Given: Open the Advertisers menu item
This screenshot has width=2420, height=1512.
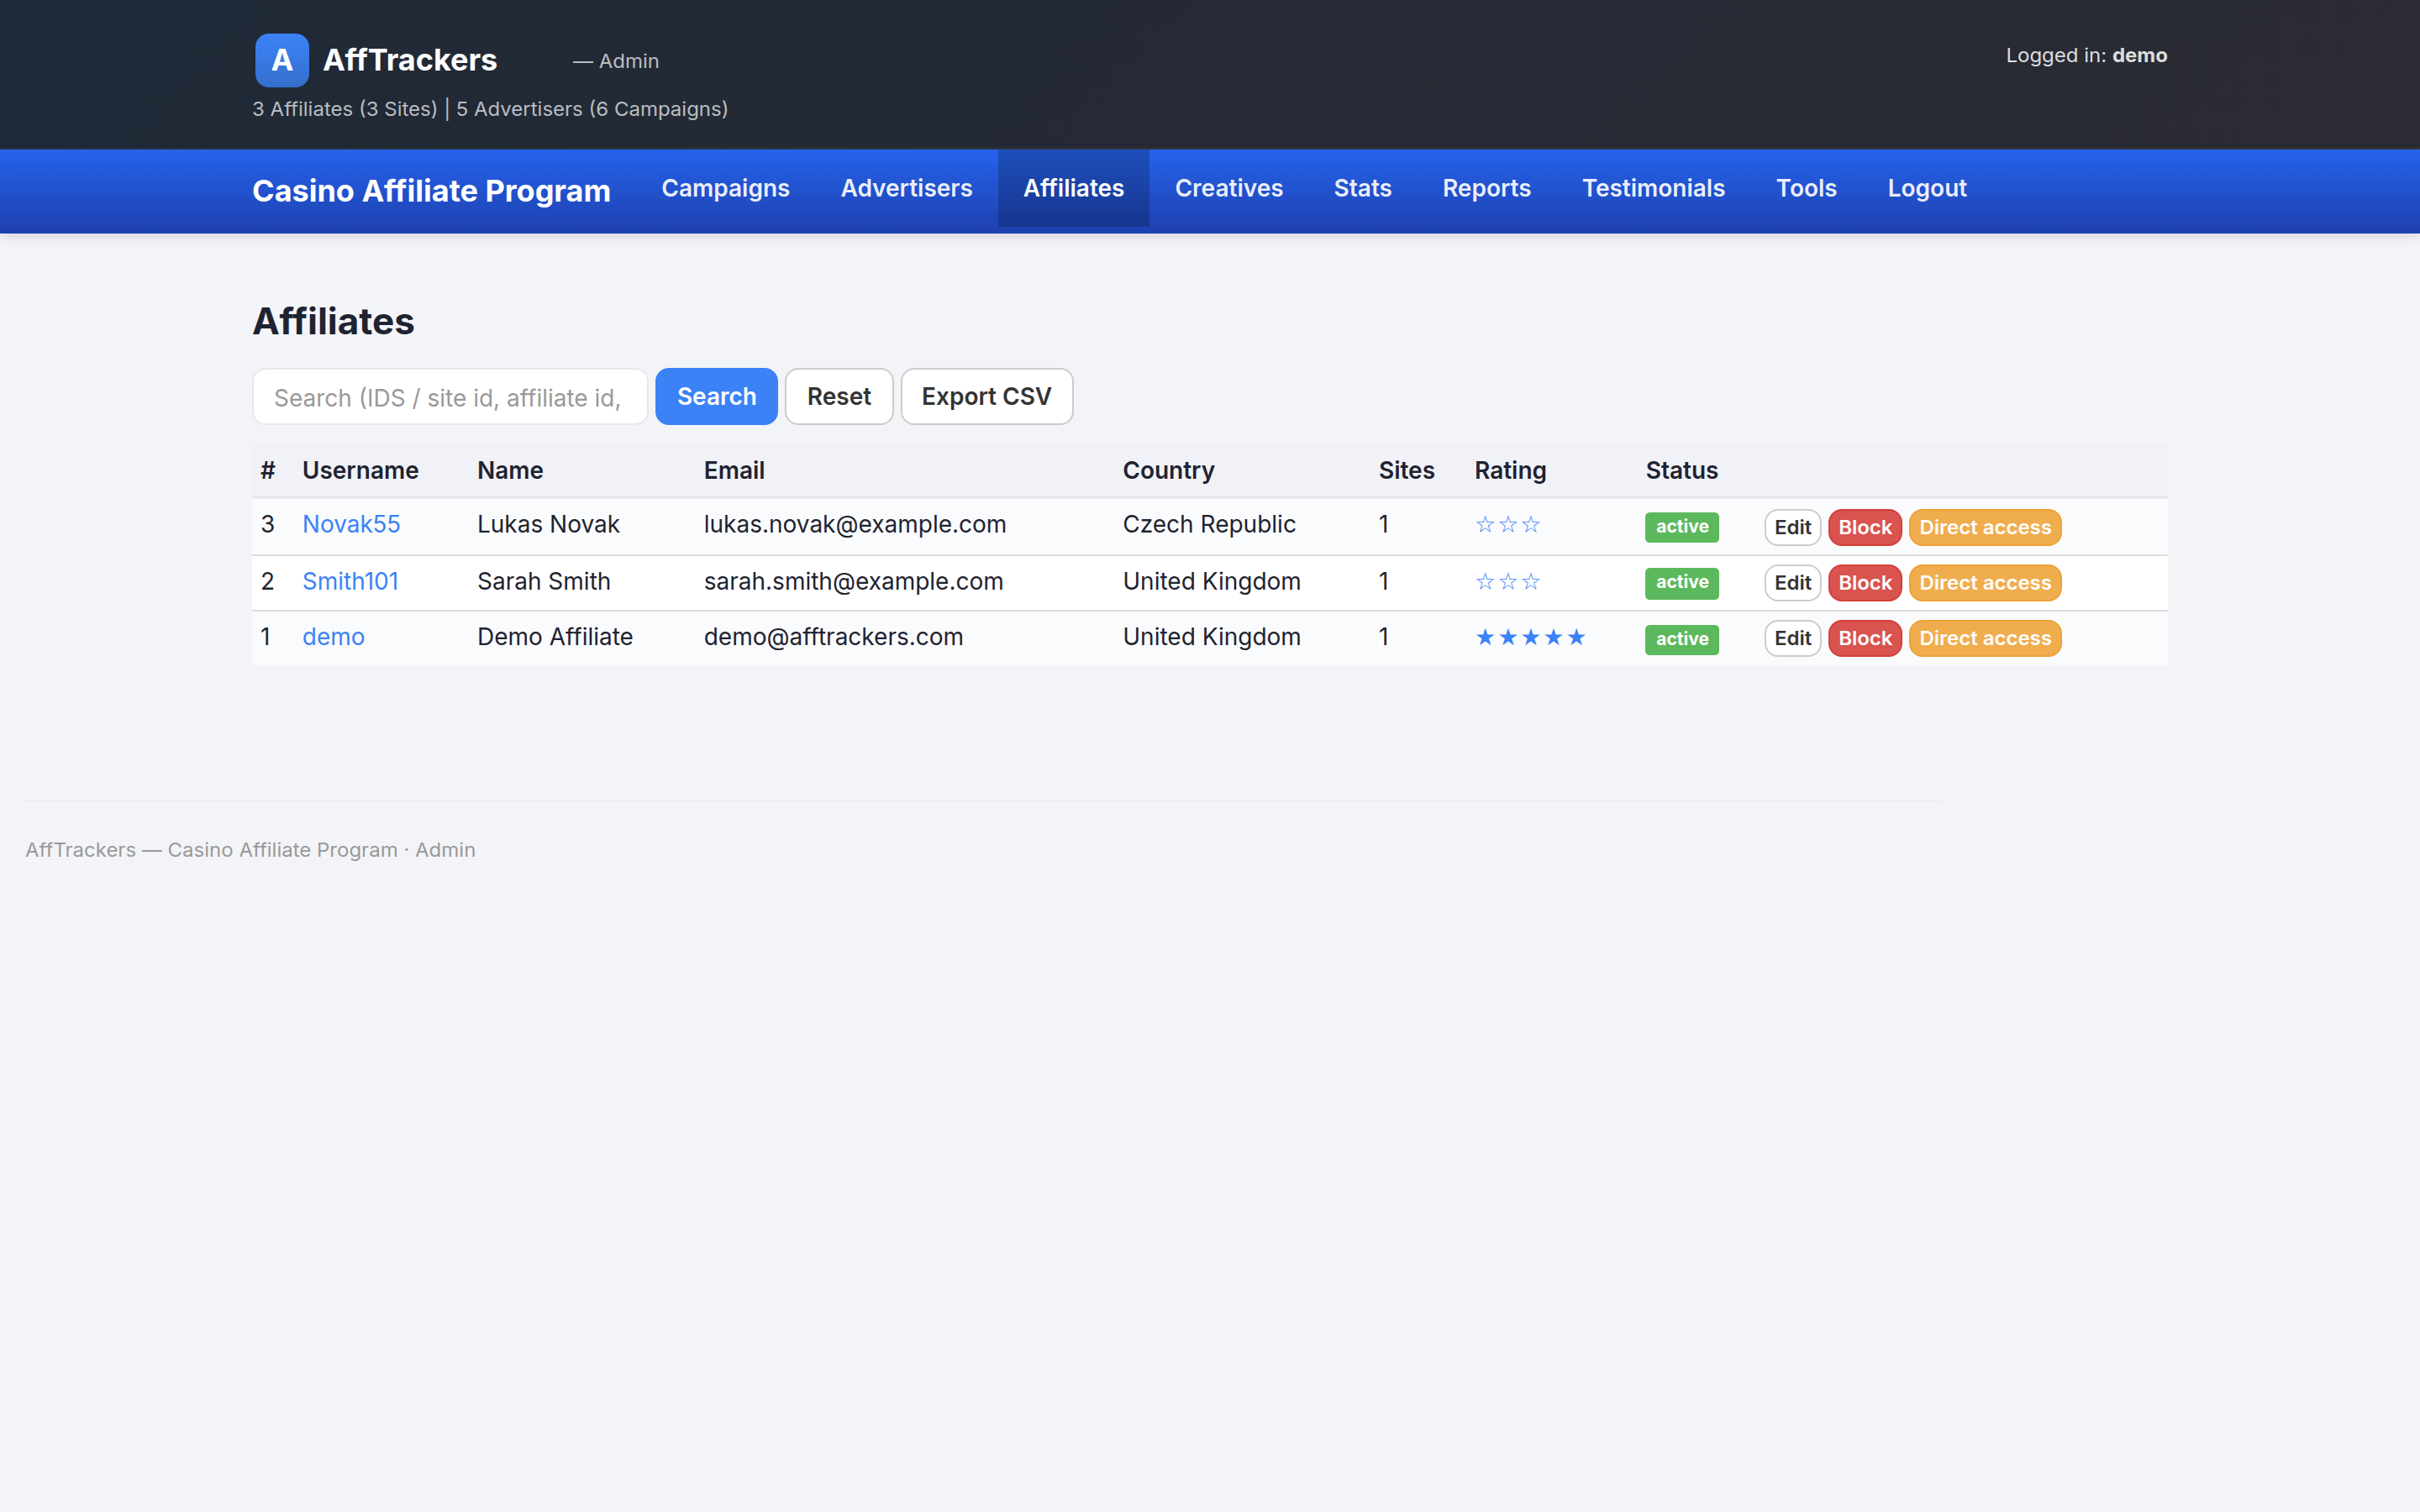Looking at the screenshot, I should coord(906,188).
